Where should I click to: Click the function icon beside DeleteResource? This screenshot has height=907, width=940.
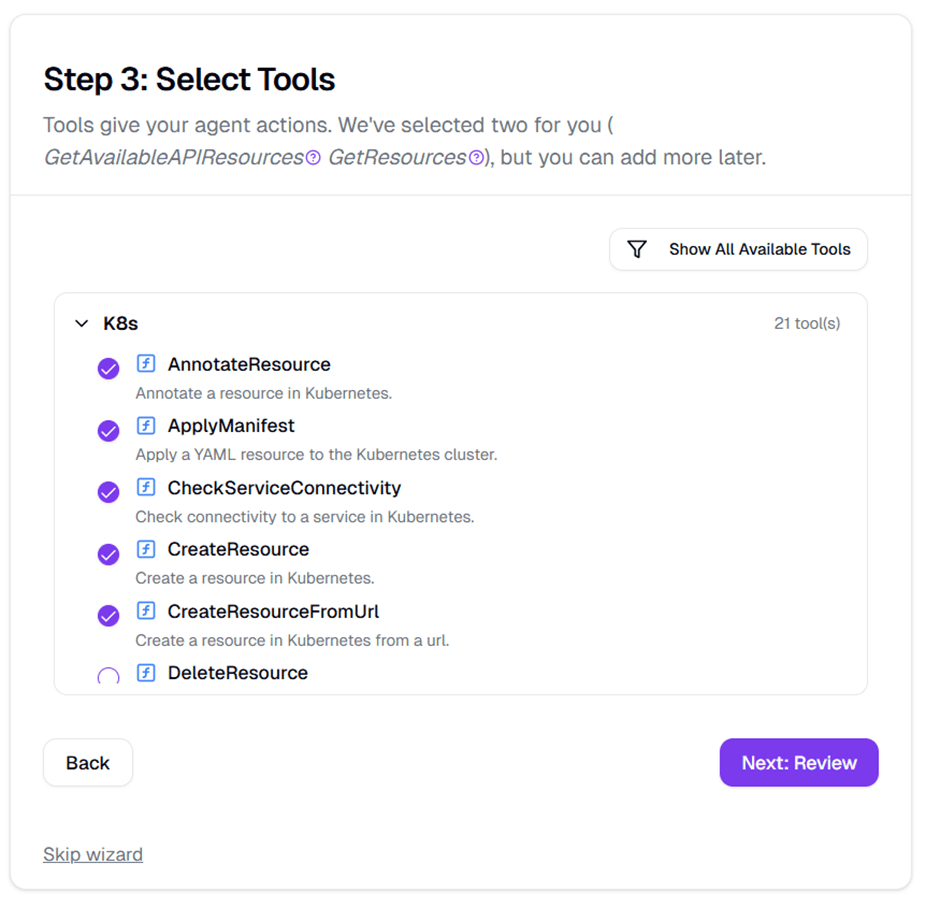[x=146, y=673]
